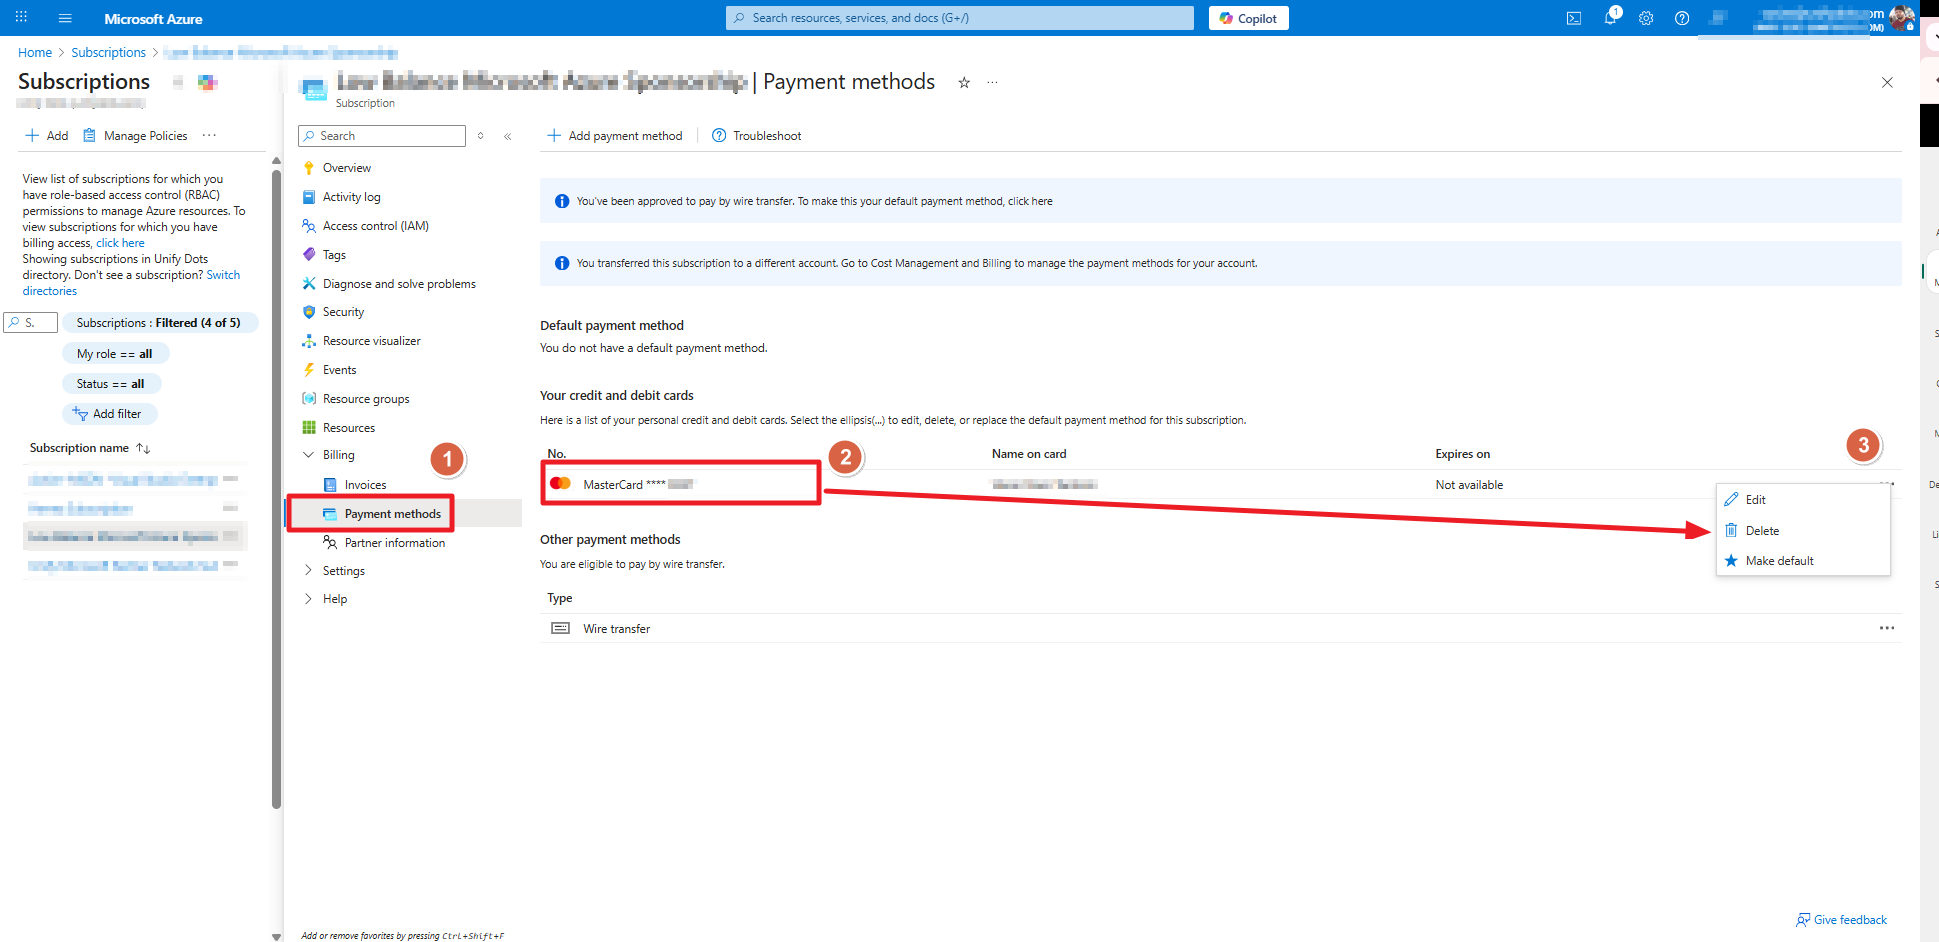The height and width of the screenshot is (942, 1939).
Task: Launch Azure Cloud Shell
Action: [1573, 17]
